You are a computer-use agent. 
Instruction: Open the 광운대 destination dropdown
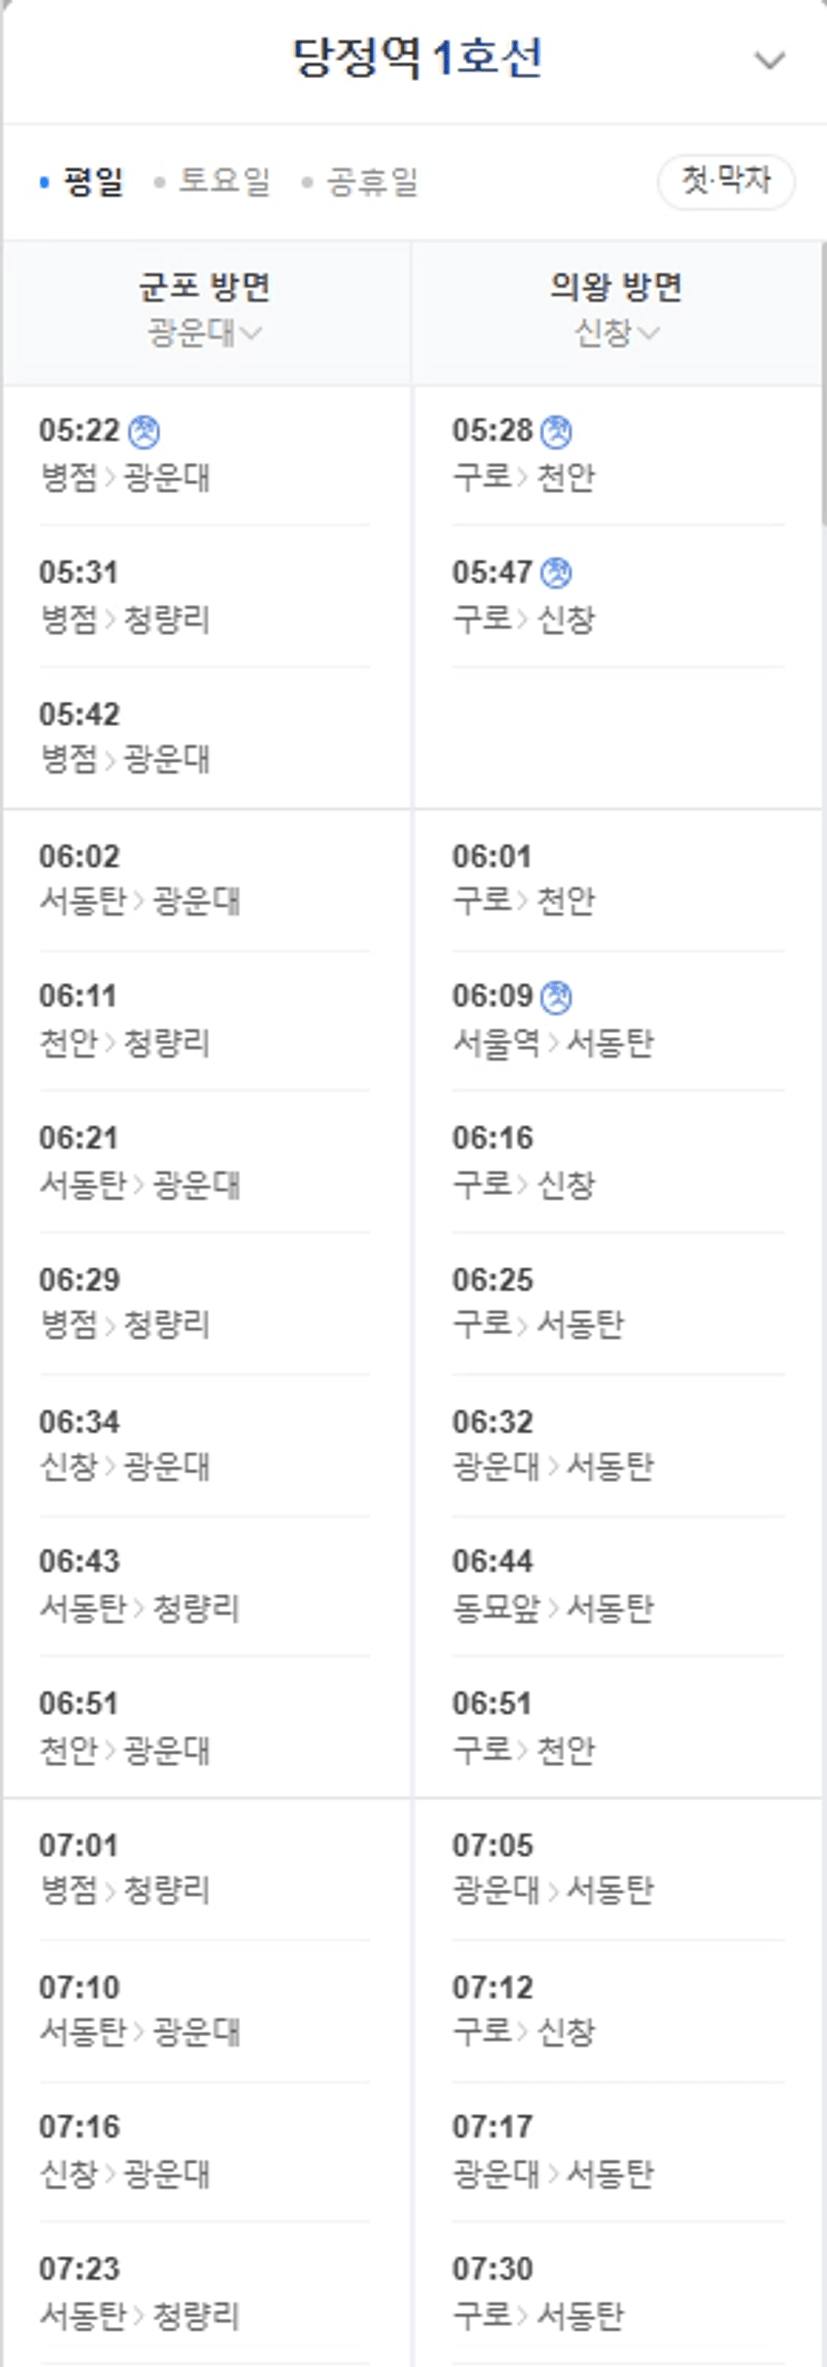point(205,332)
